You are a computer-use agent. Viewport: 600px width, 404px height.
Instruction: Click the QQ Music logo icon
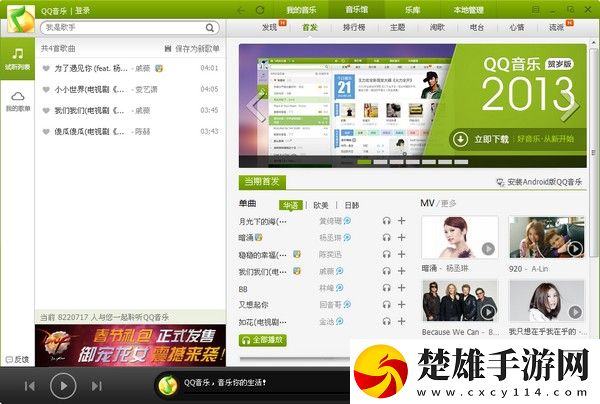(21, 18)
